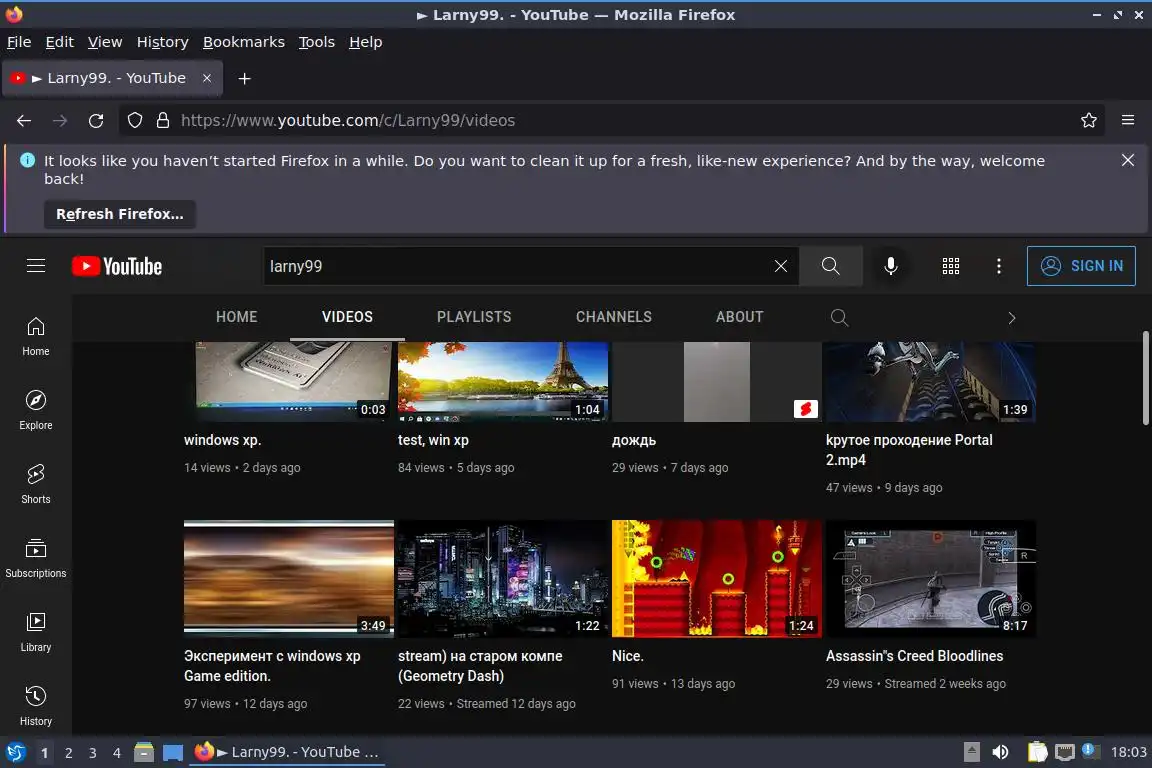Open the 'Nice.' video title link
The image size is (1152, 768).
click(x=627, y=656)
